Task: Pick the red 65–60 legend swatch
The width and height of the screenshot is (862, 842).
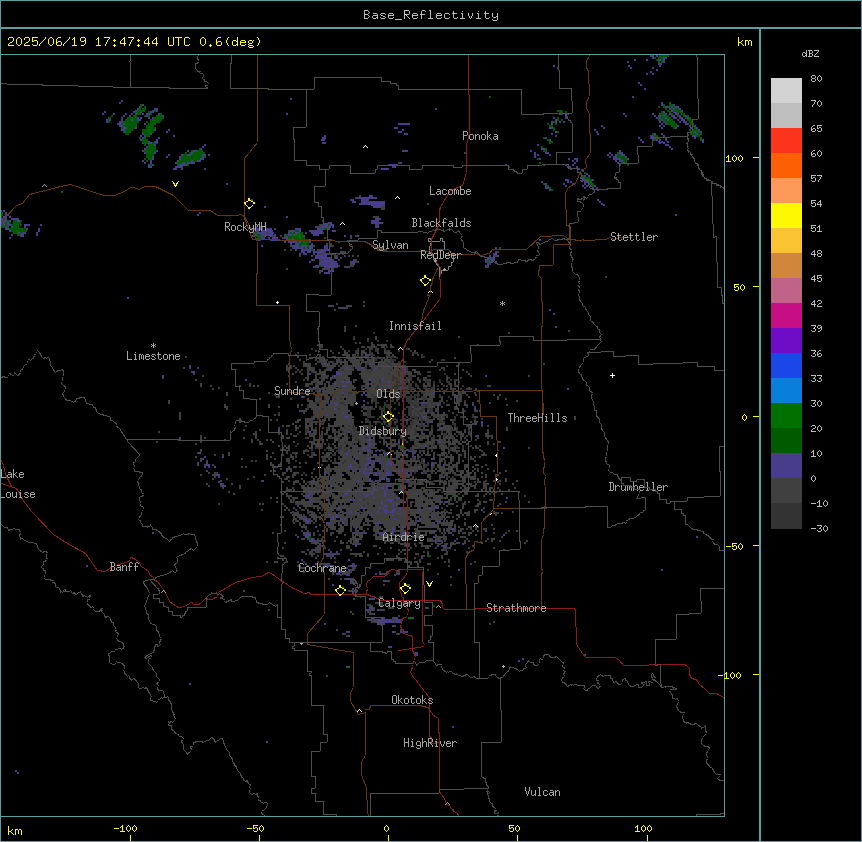Action: pos(786,141)
